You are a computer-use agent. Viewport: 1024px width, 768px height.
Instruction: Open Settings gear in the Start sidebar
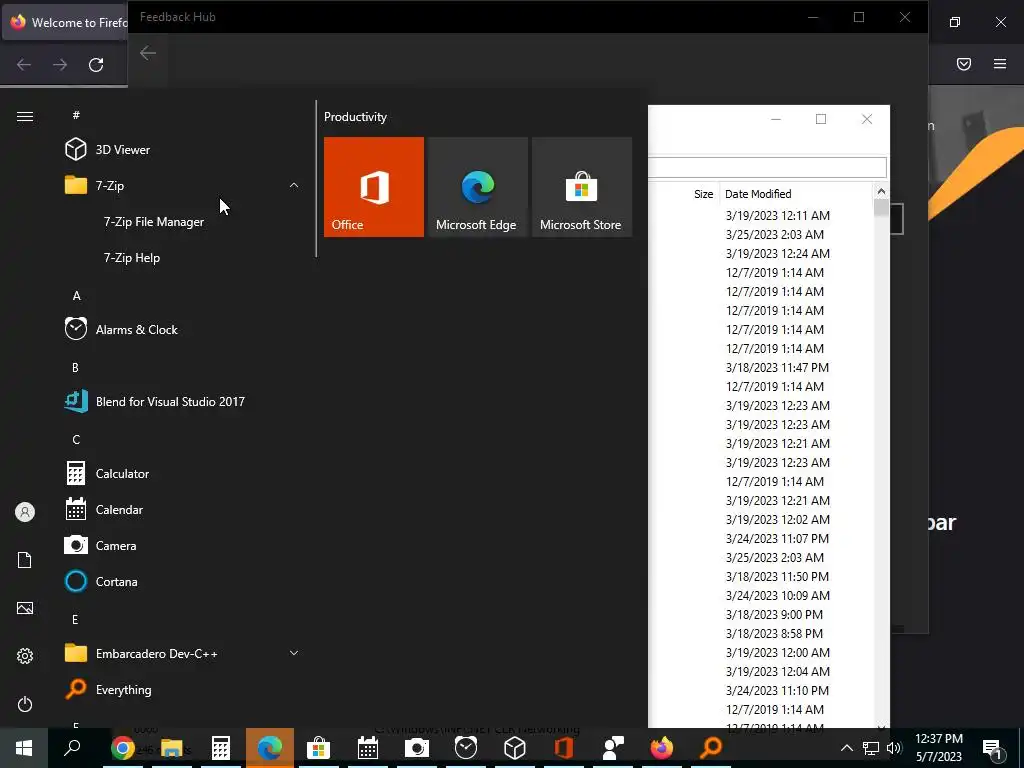pos(25,656)
